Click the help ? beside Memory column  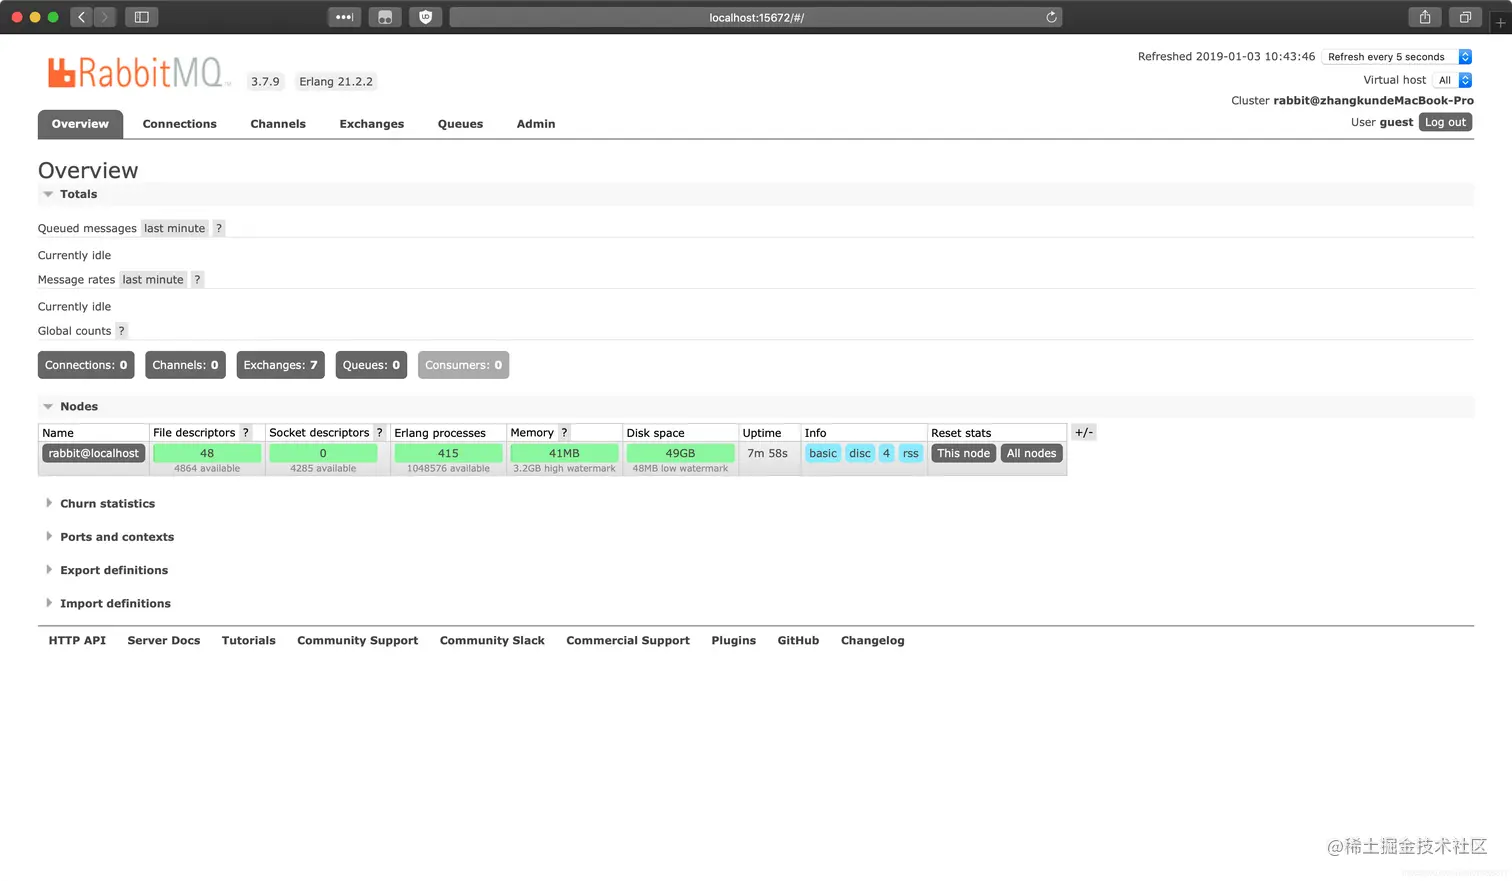564,433
